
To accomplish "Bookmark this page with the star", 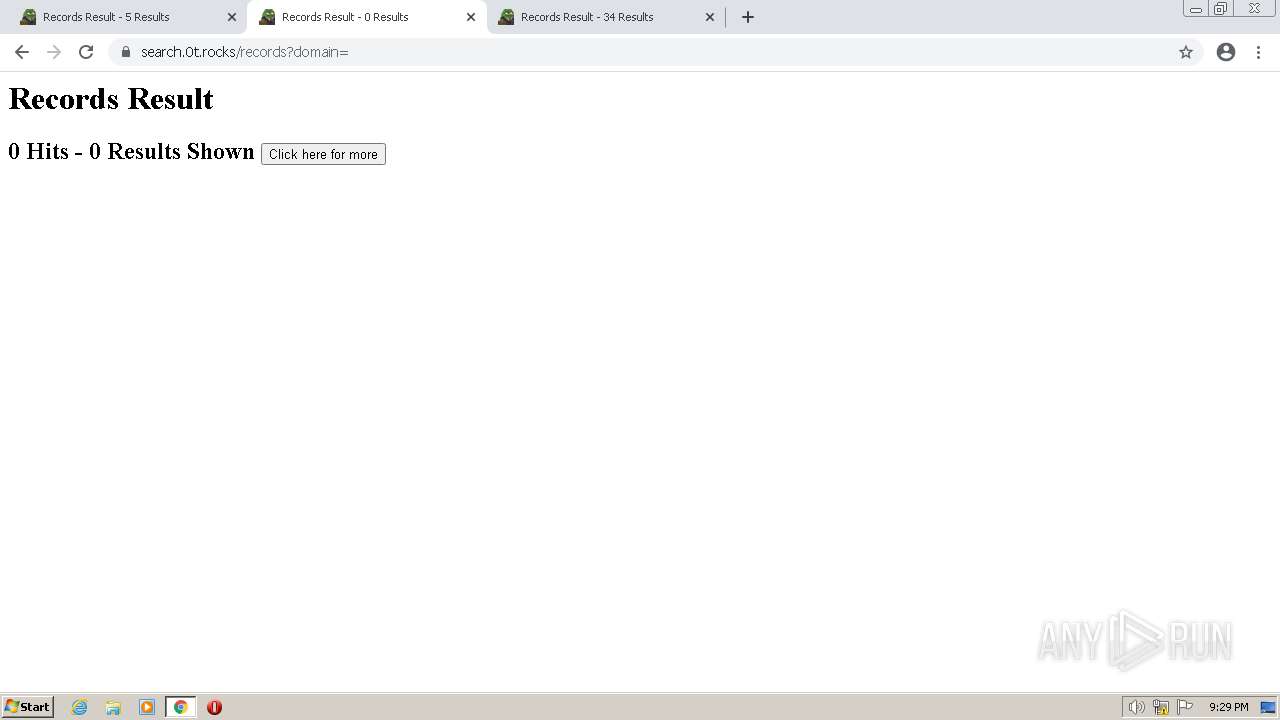I will coord(1186,52).
